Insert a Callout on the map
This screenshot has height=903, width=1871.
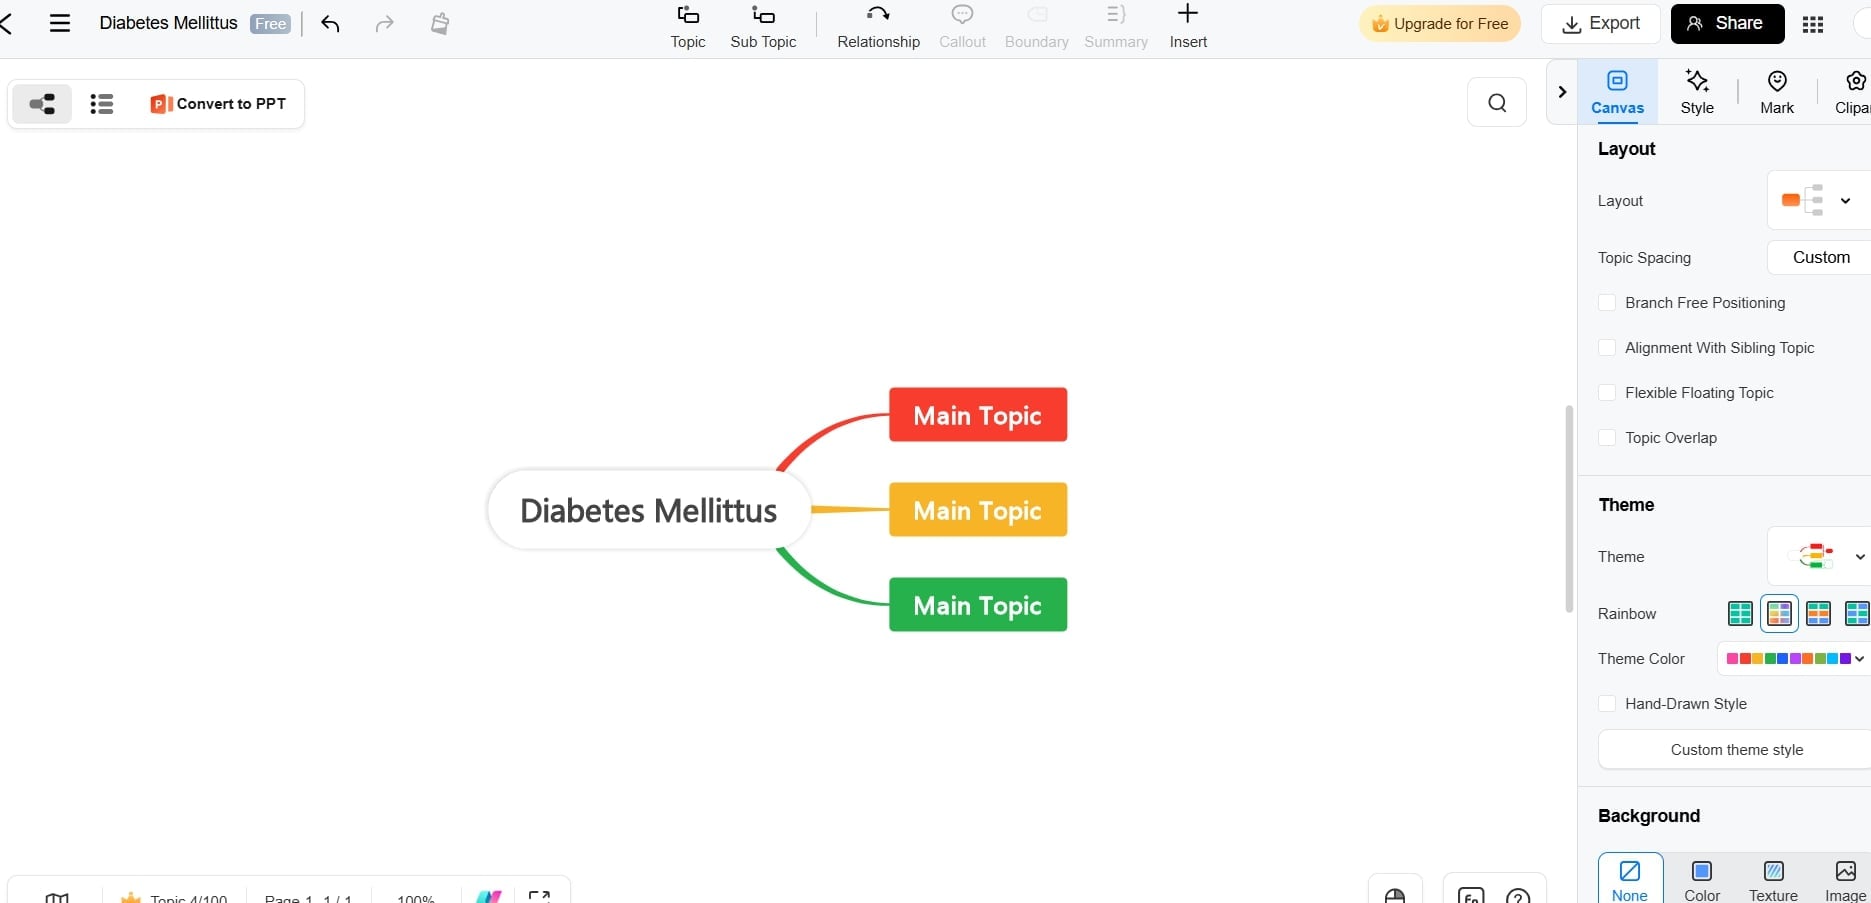click(962, 26)
